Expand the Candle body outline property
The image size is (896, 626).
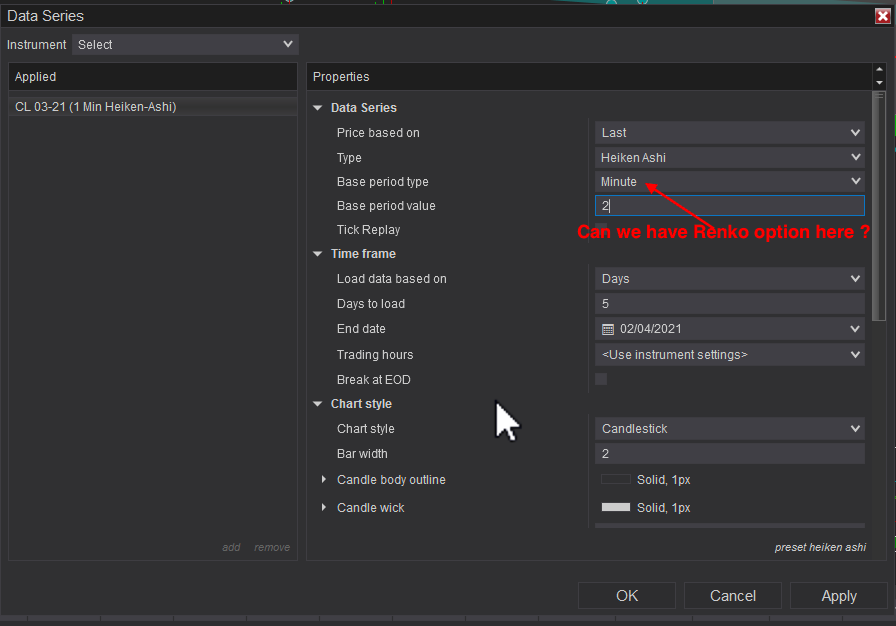click(324, 479)
